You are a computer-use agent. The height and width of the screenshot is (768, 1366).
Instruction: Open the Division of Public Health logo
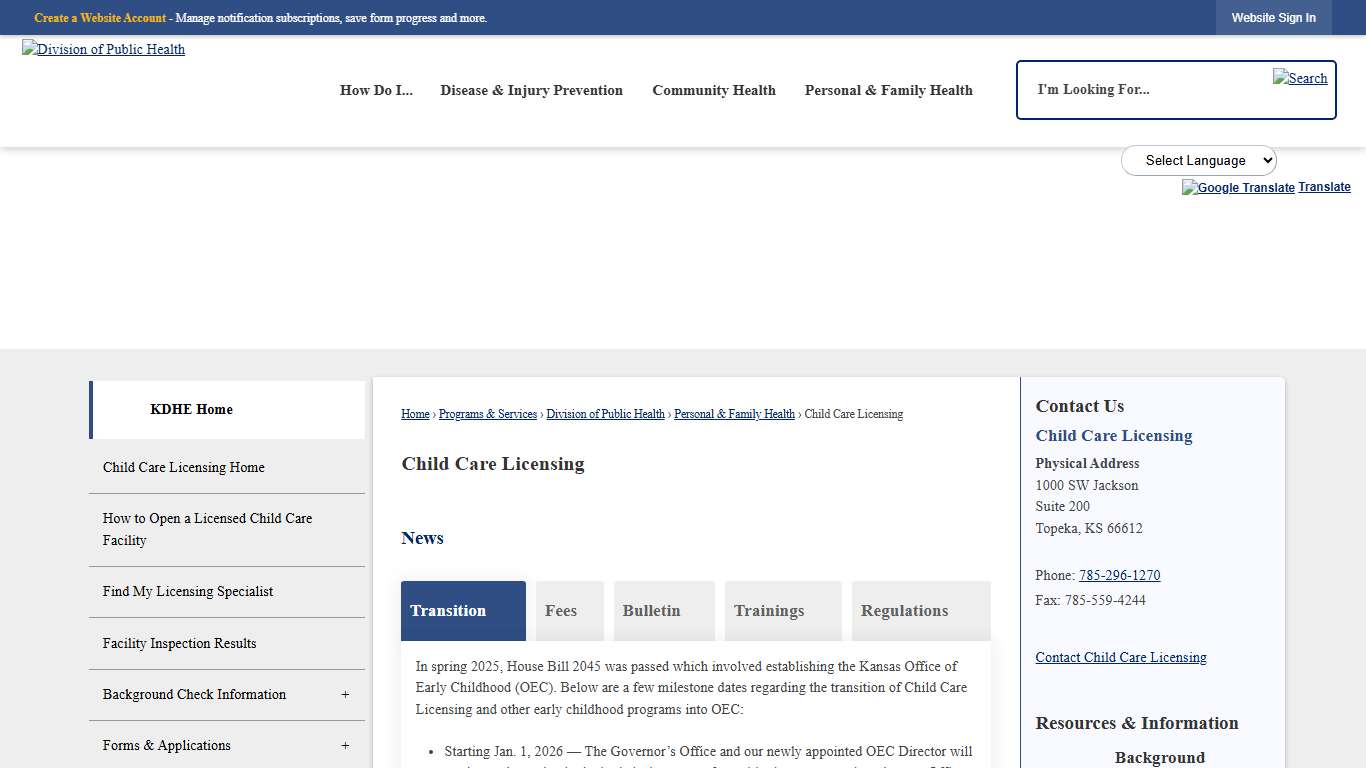coord(103,49)
